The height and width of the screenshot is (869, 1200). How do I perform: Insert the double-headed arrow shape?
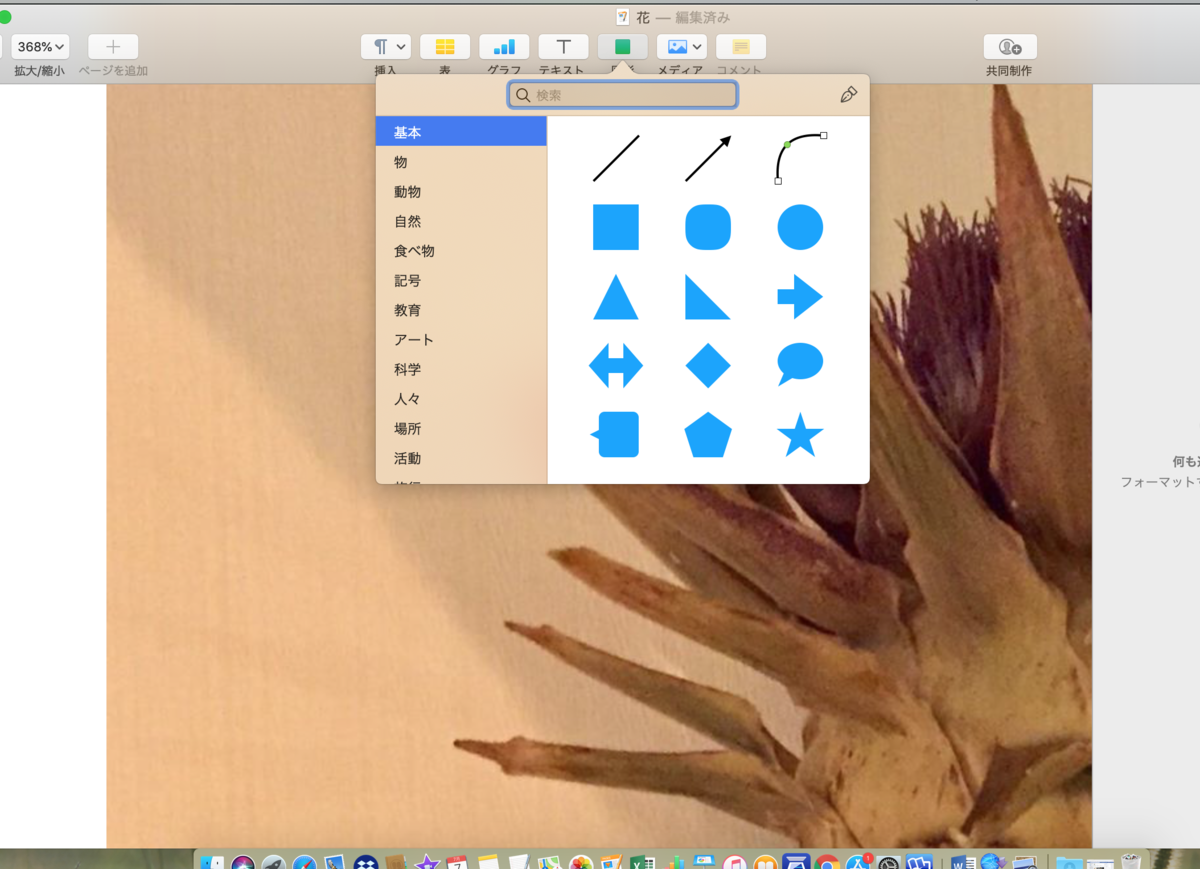coord(616,366)
